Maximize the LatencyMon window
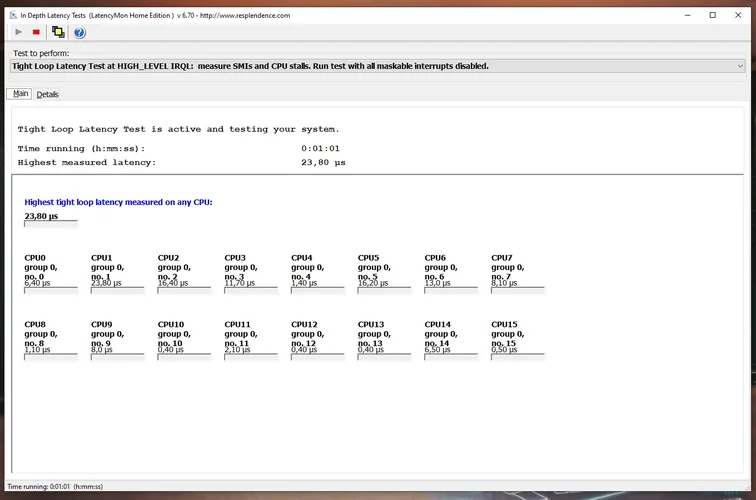Screen dimensions: 756x500 712,15
